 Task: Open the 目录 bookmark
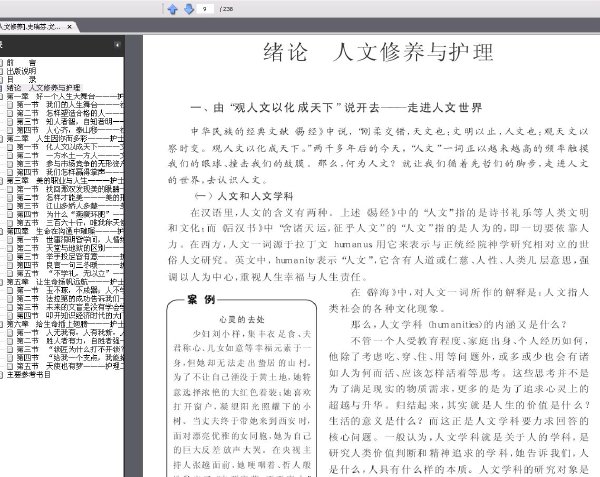21,79
